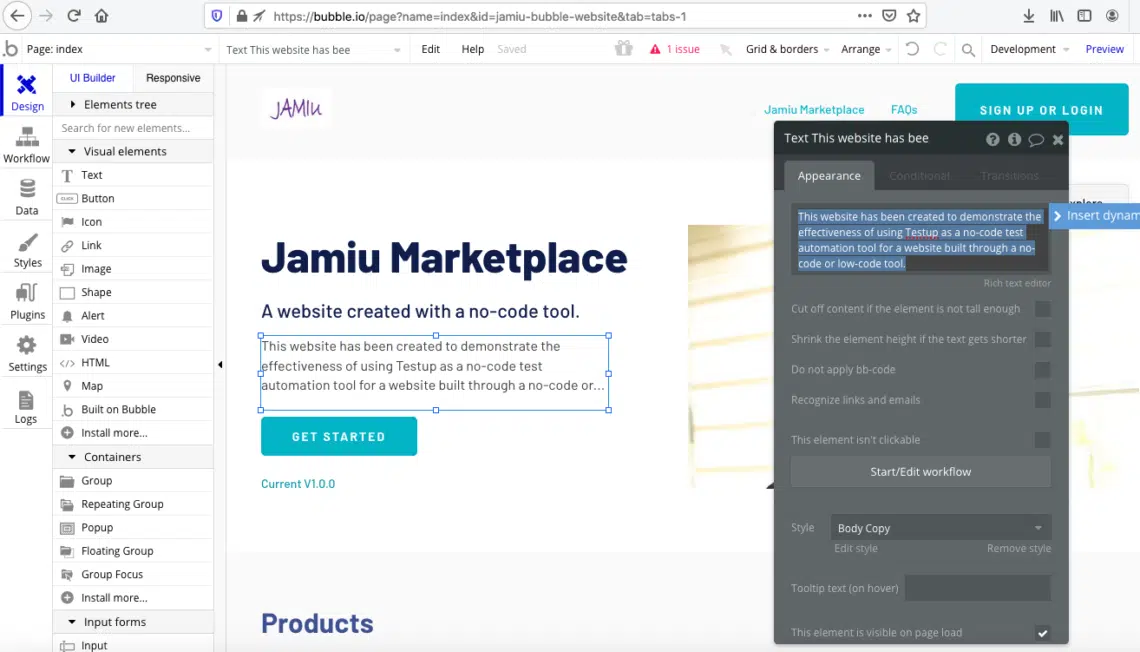Open the Logs section
Screen dimensions: 1140x652
[x=25, y=406]
